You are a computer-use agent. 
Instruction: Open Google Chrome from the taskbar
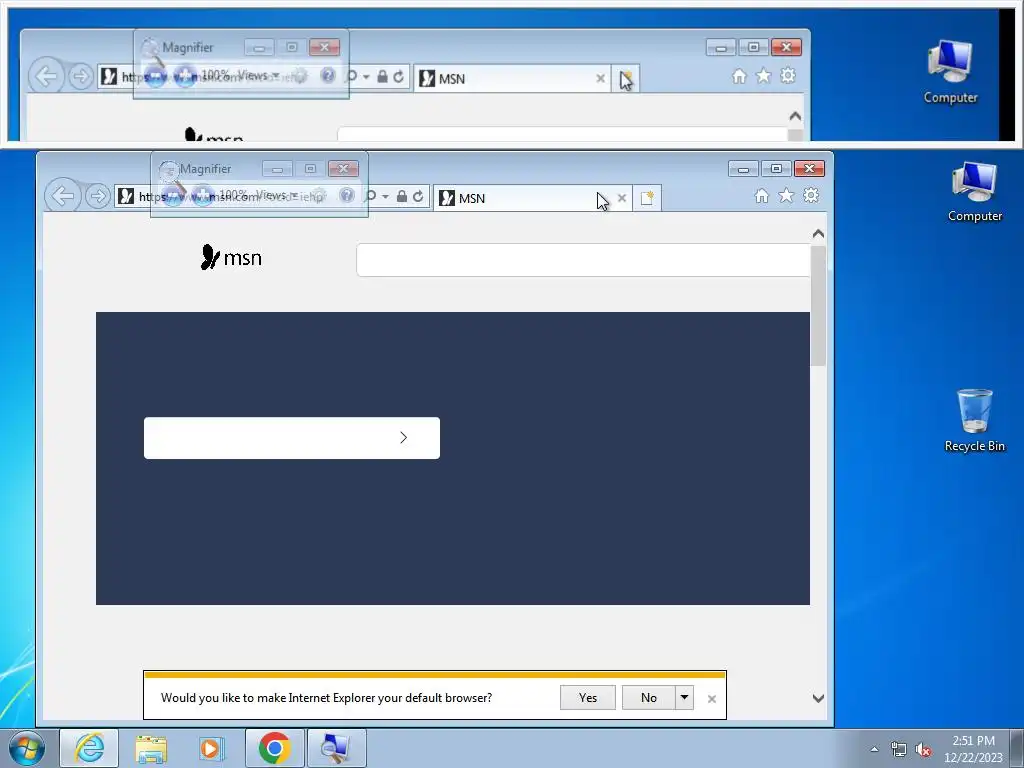274,748
